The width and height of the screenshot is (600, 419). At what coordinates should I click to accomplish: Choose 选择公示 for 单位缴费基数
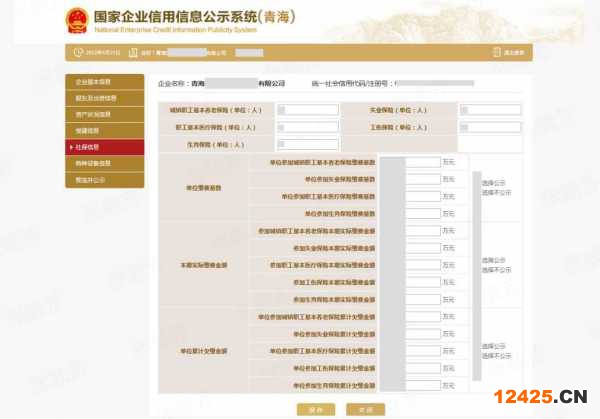493,183
